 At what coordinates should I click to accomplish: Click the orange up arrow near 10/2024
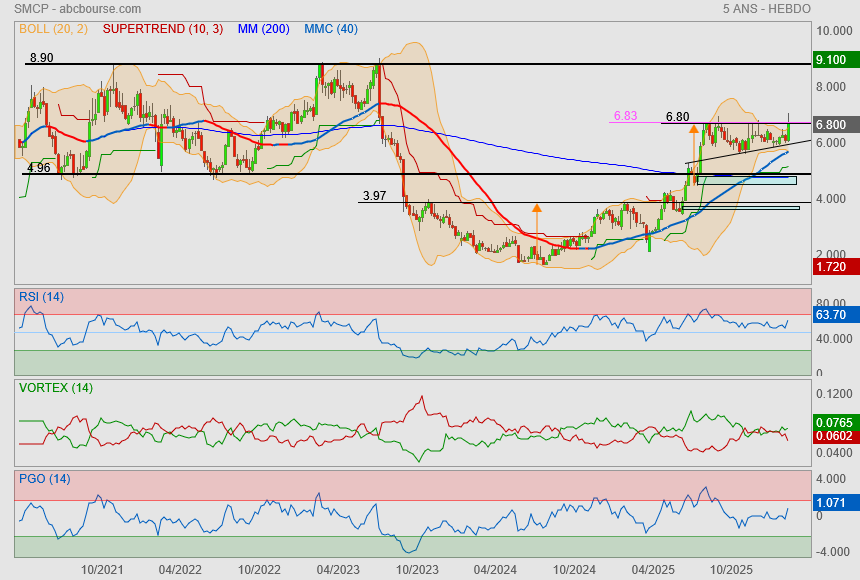point(536,210)
